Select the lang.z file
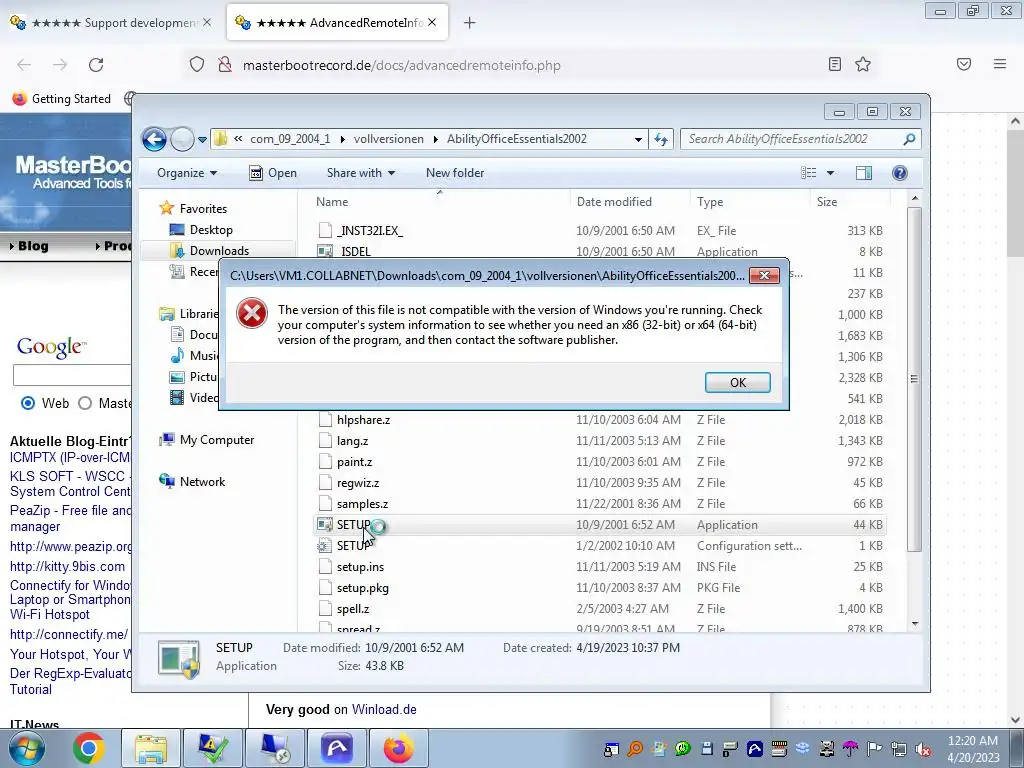Image resolution: width=1024 pixels, height=768 pixels. [x=352, y=441]
